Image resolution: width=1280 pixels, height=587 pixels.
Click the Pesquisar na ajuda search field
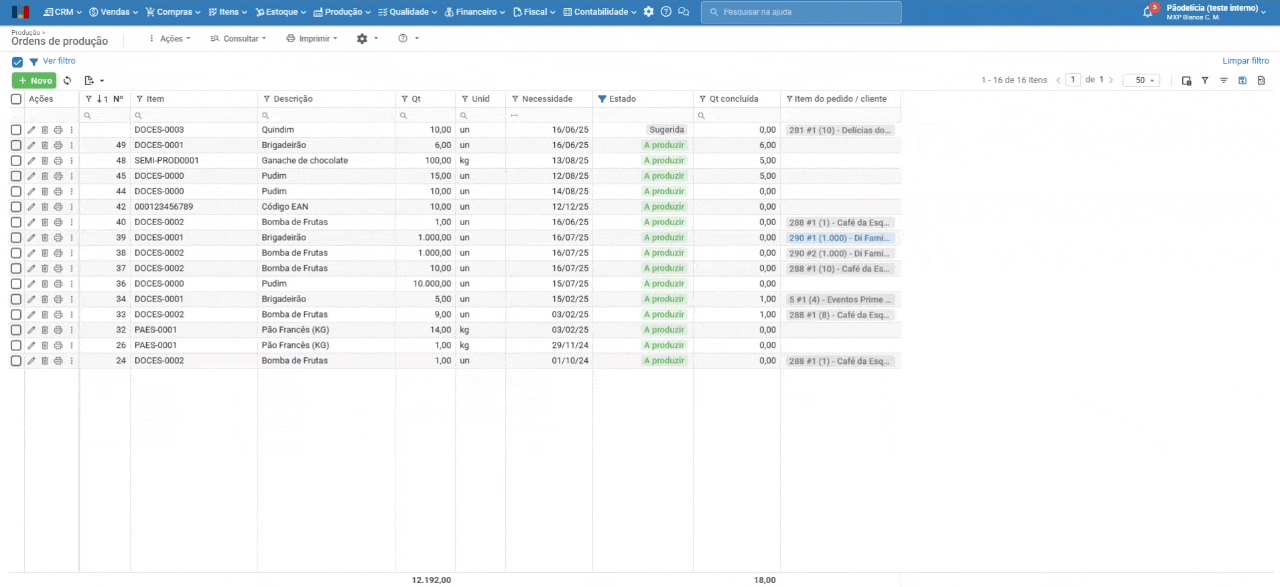[x=801, y=12]
